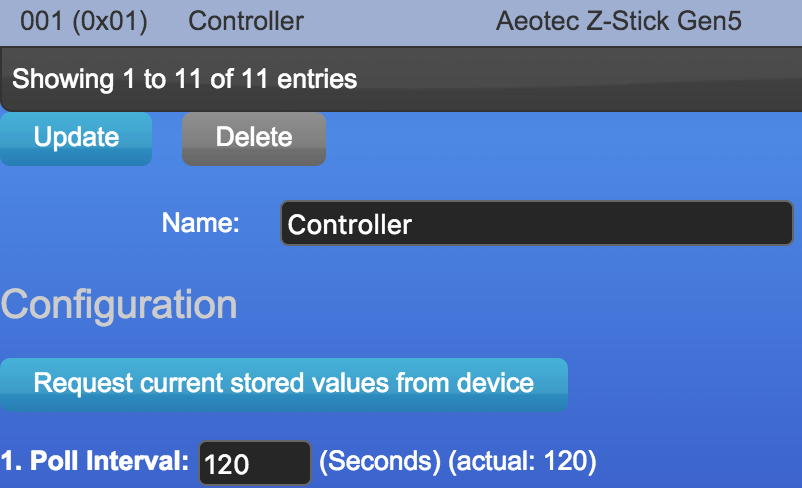The width and height of the screenshot is (802, 488).
Task: Click the hex value (0x01) in the row
Action: pyautogui.click(x=109, y=20)
